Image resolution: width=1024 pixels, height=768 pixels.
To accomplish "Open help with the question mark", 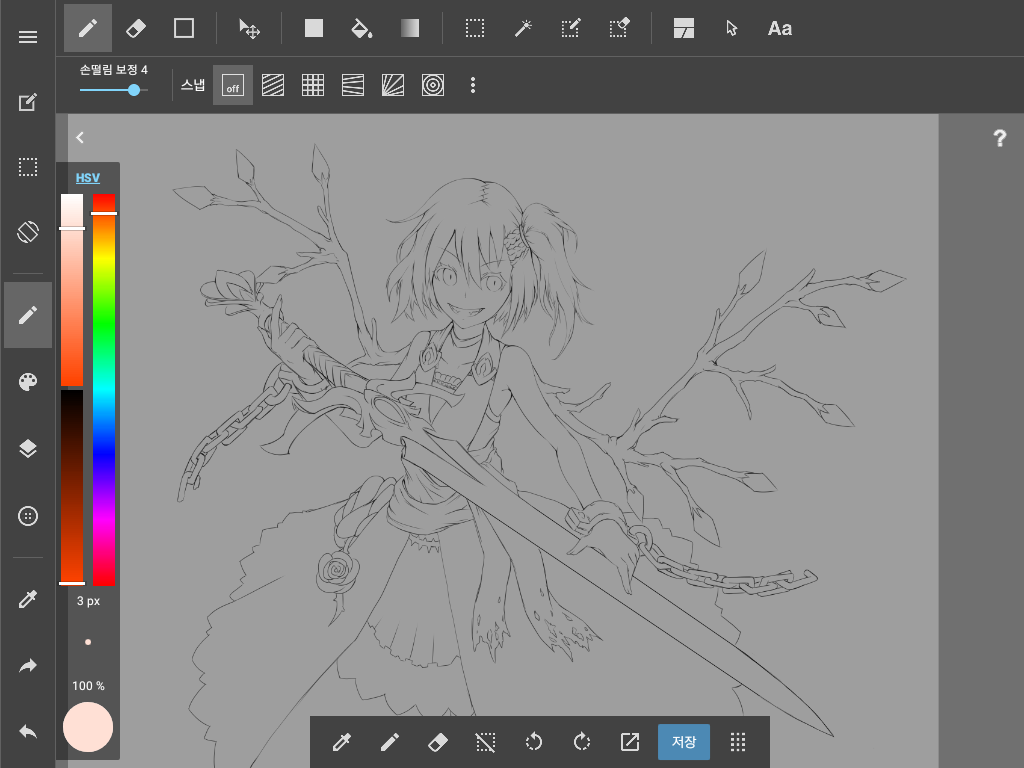I will pyautogui.click(x=999, y=139).
